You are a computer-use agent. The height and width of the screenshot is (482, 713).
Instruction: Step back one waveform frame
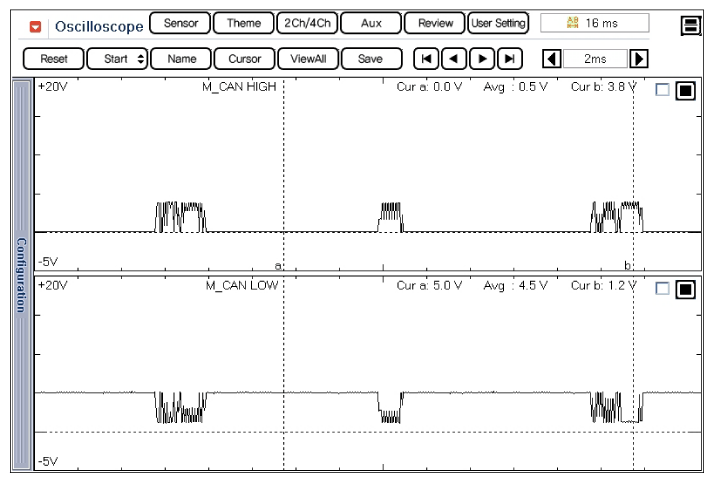click(x=455, y=59)
